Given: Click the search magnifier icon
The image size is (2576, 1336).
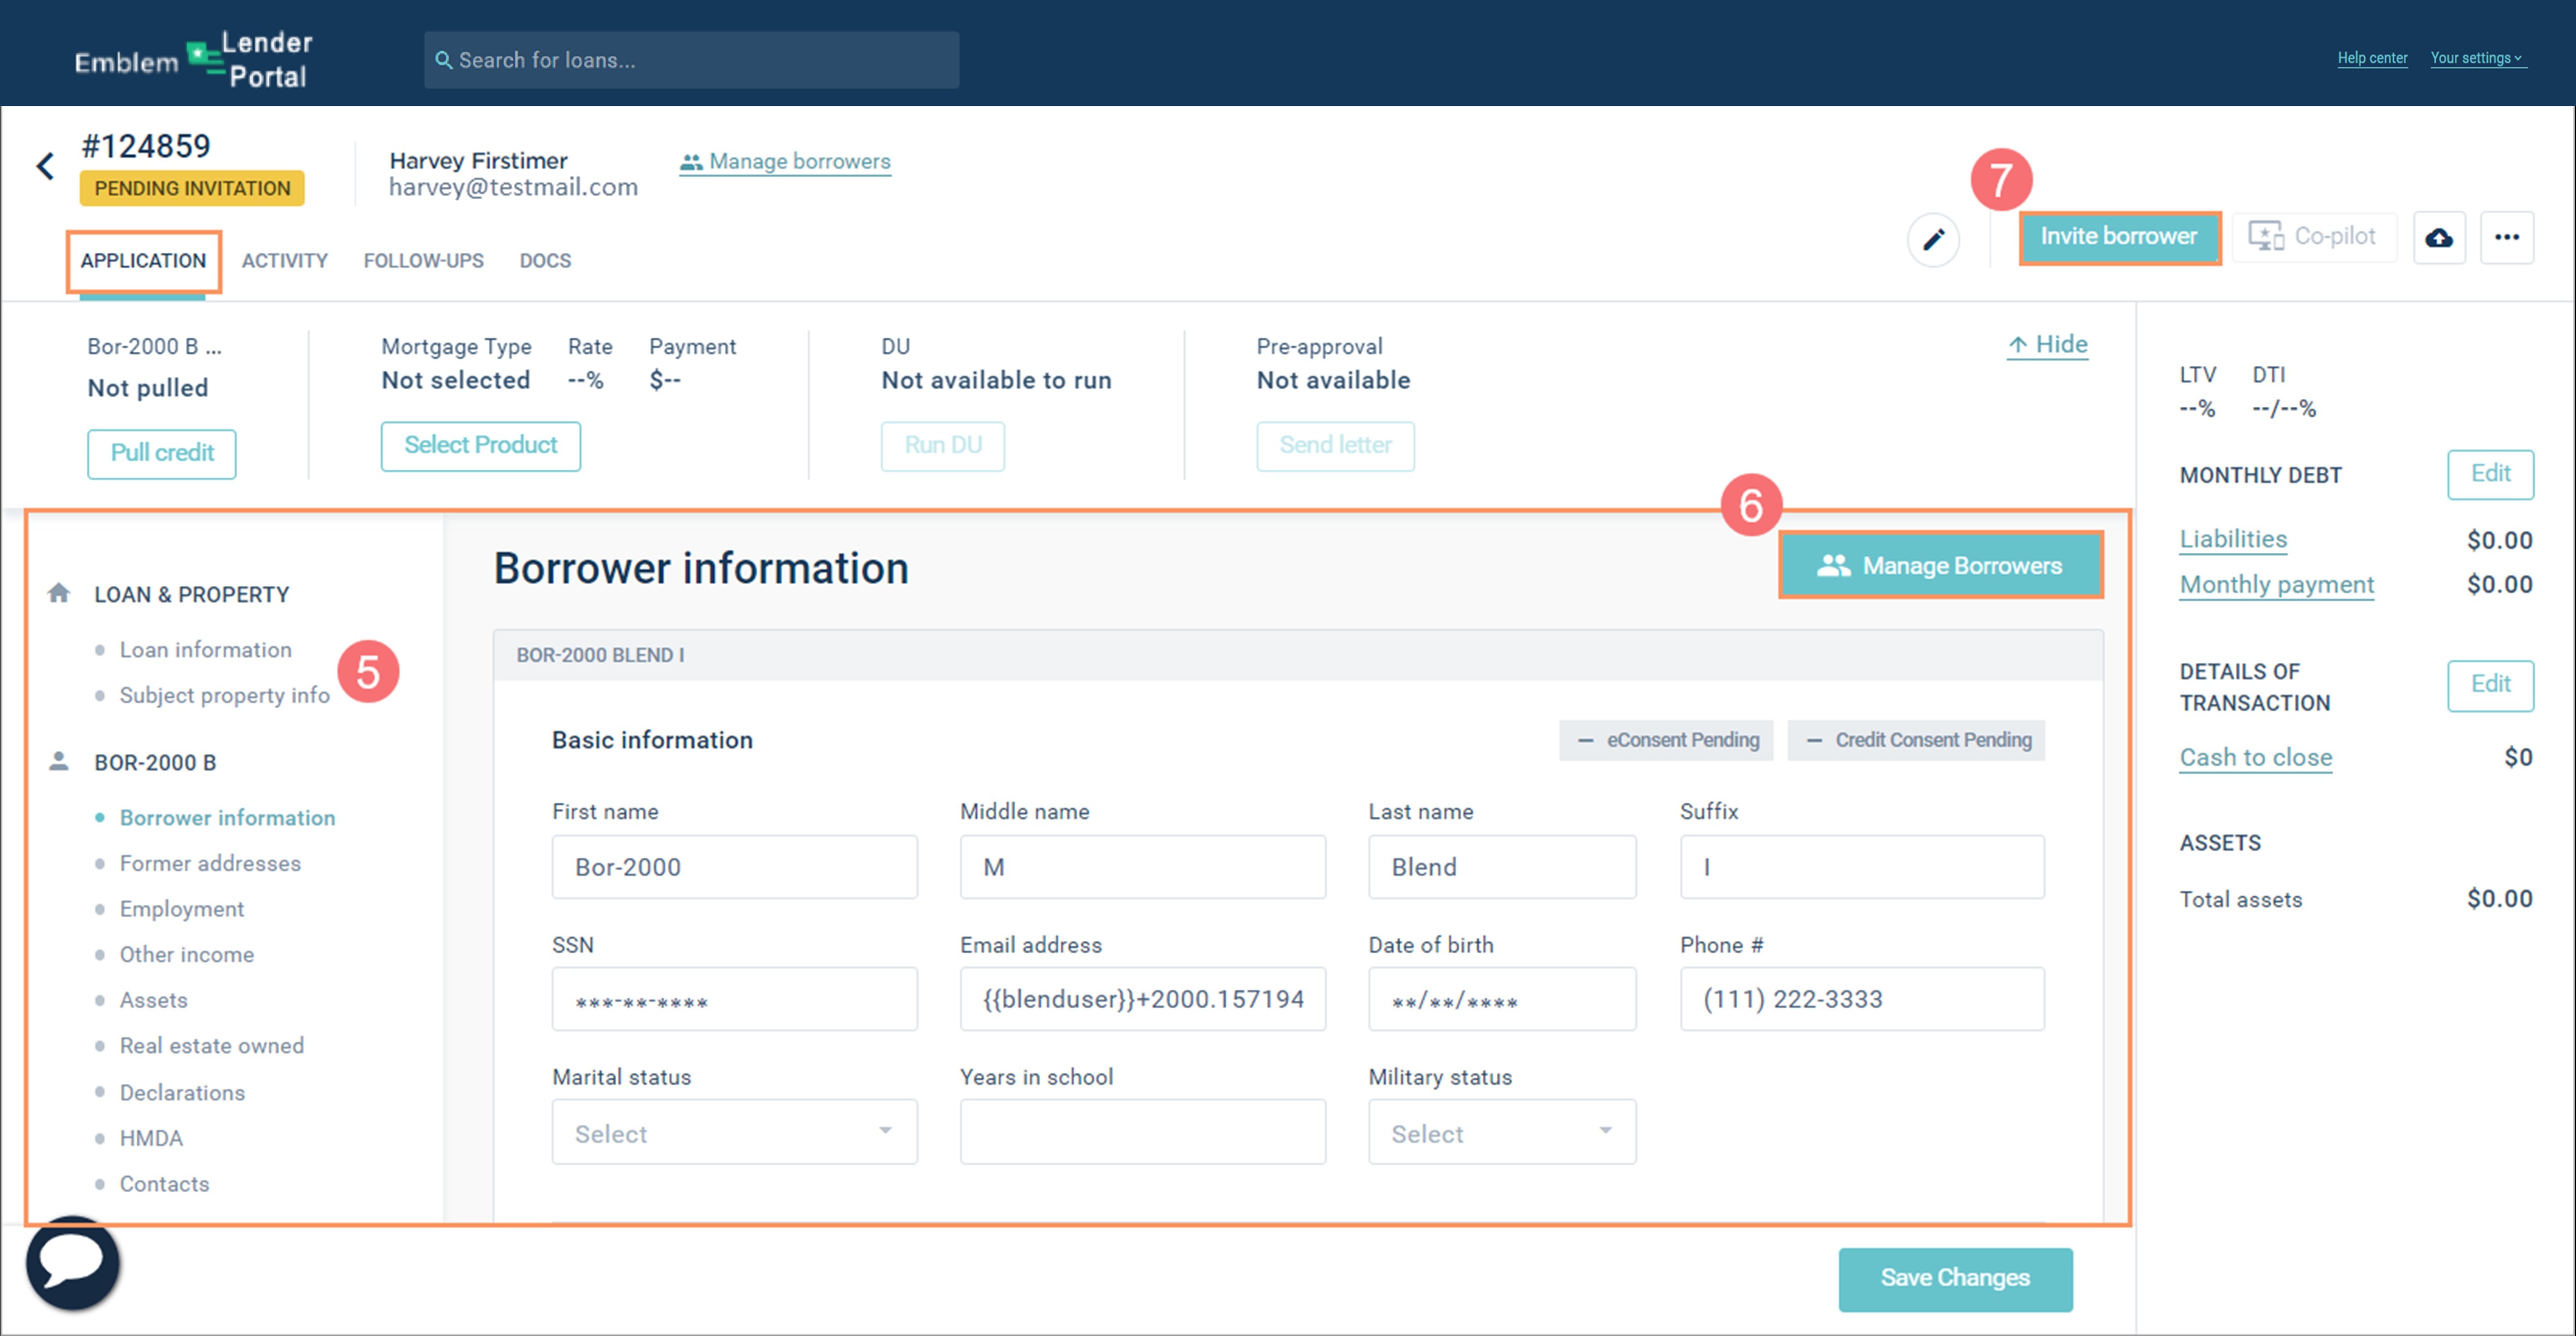Looking at the screenshot, I should (x=444, y=60).
